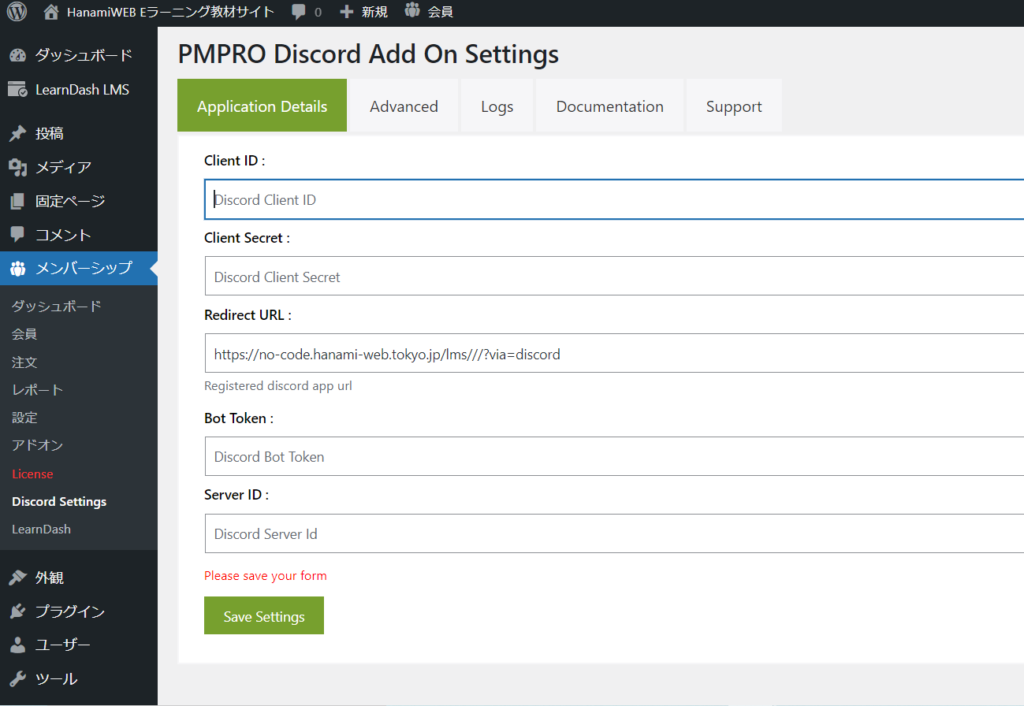Image resolution: width=1024 pixels, height=706 pixels.
Task: Click the Discord Client Secret field
Action: tap(614, 276)
